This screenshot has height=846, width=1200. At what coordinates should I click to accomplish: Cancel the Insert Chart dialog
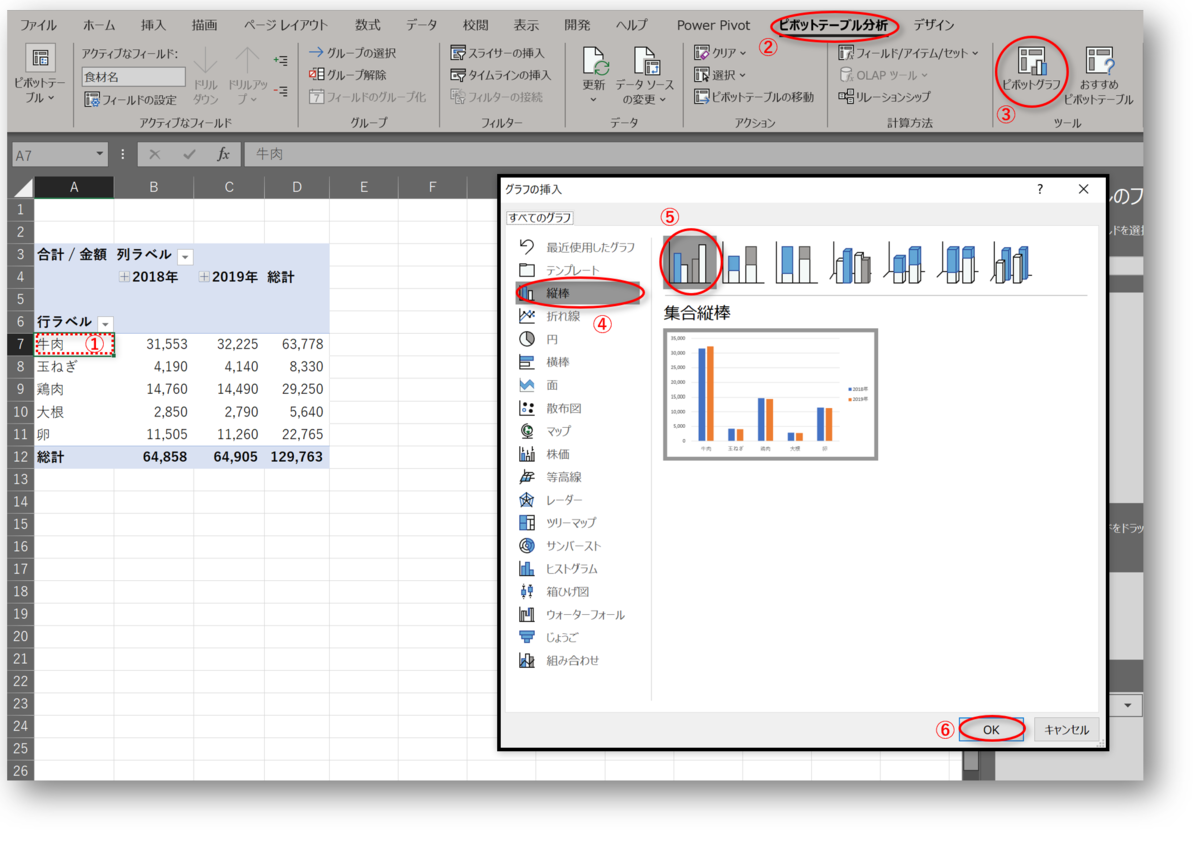coord(1066,730)
